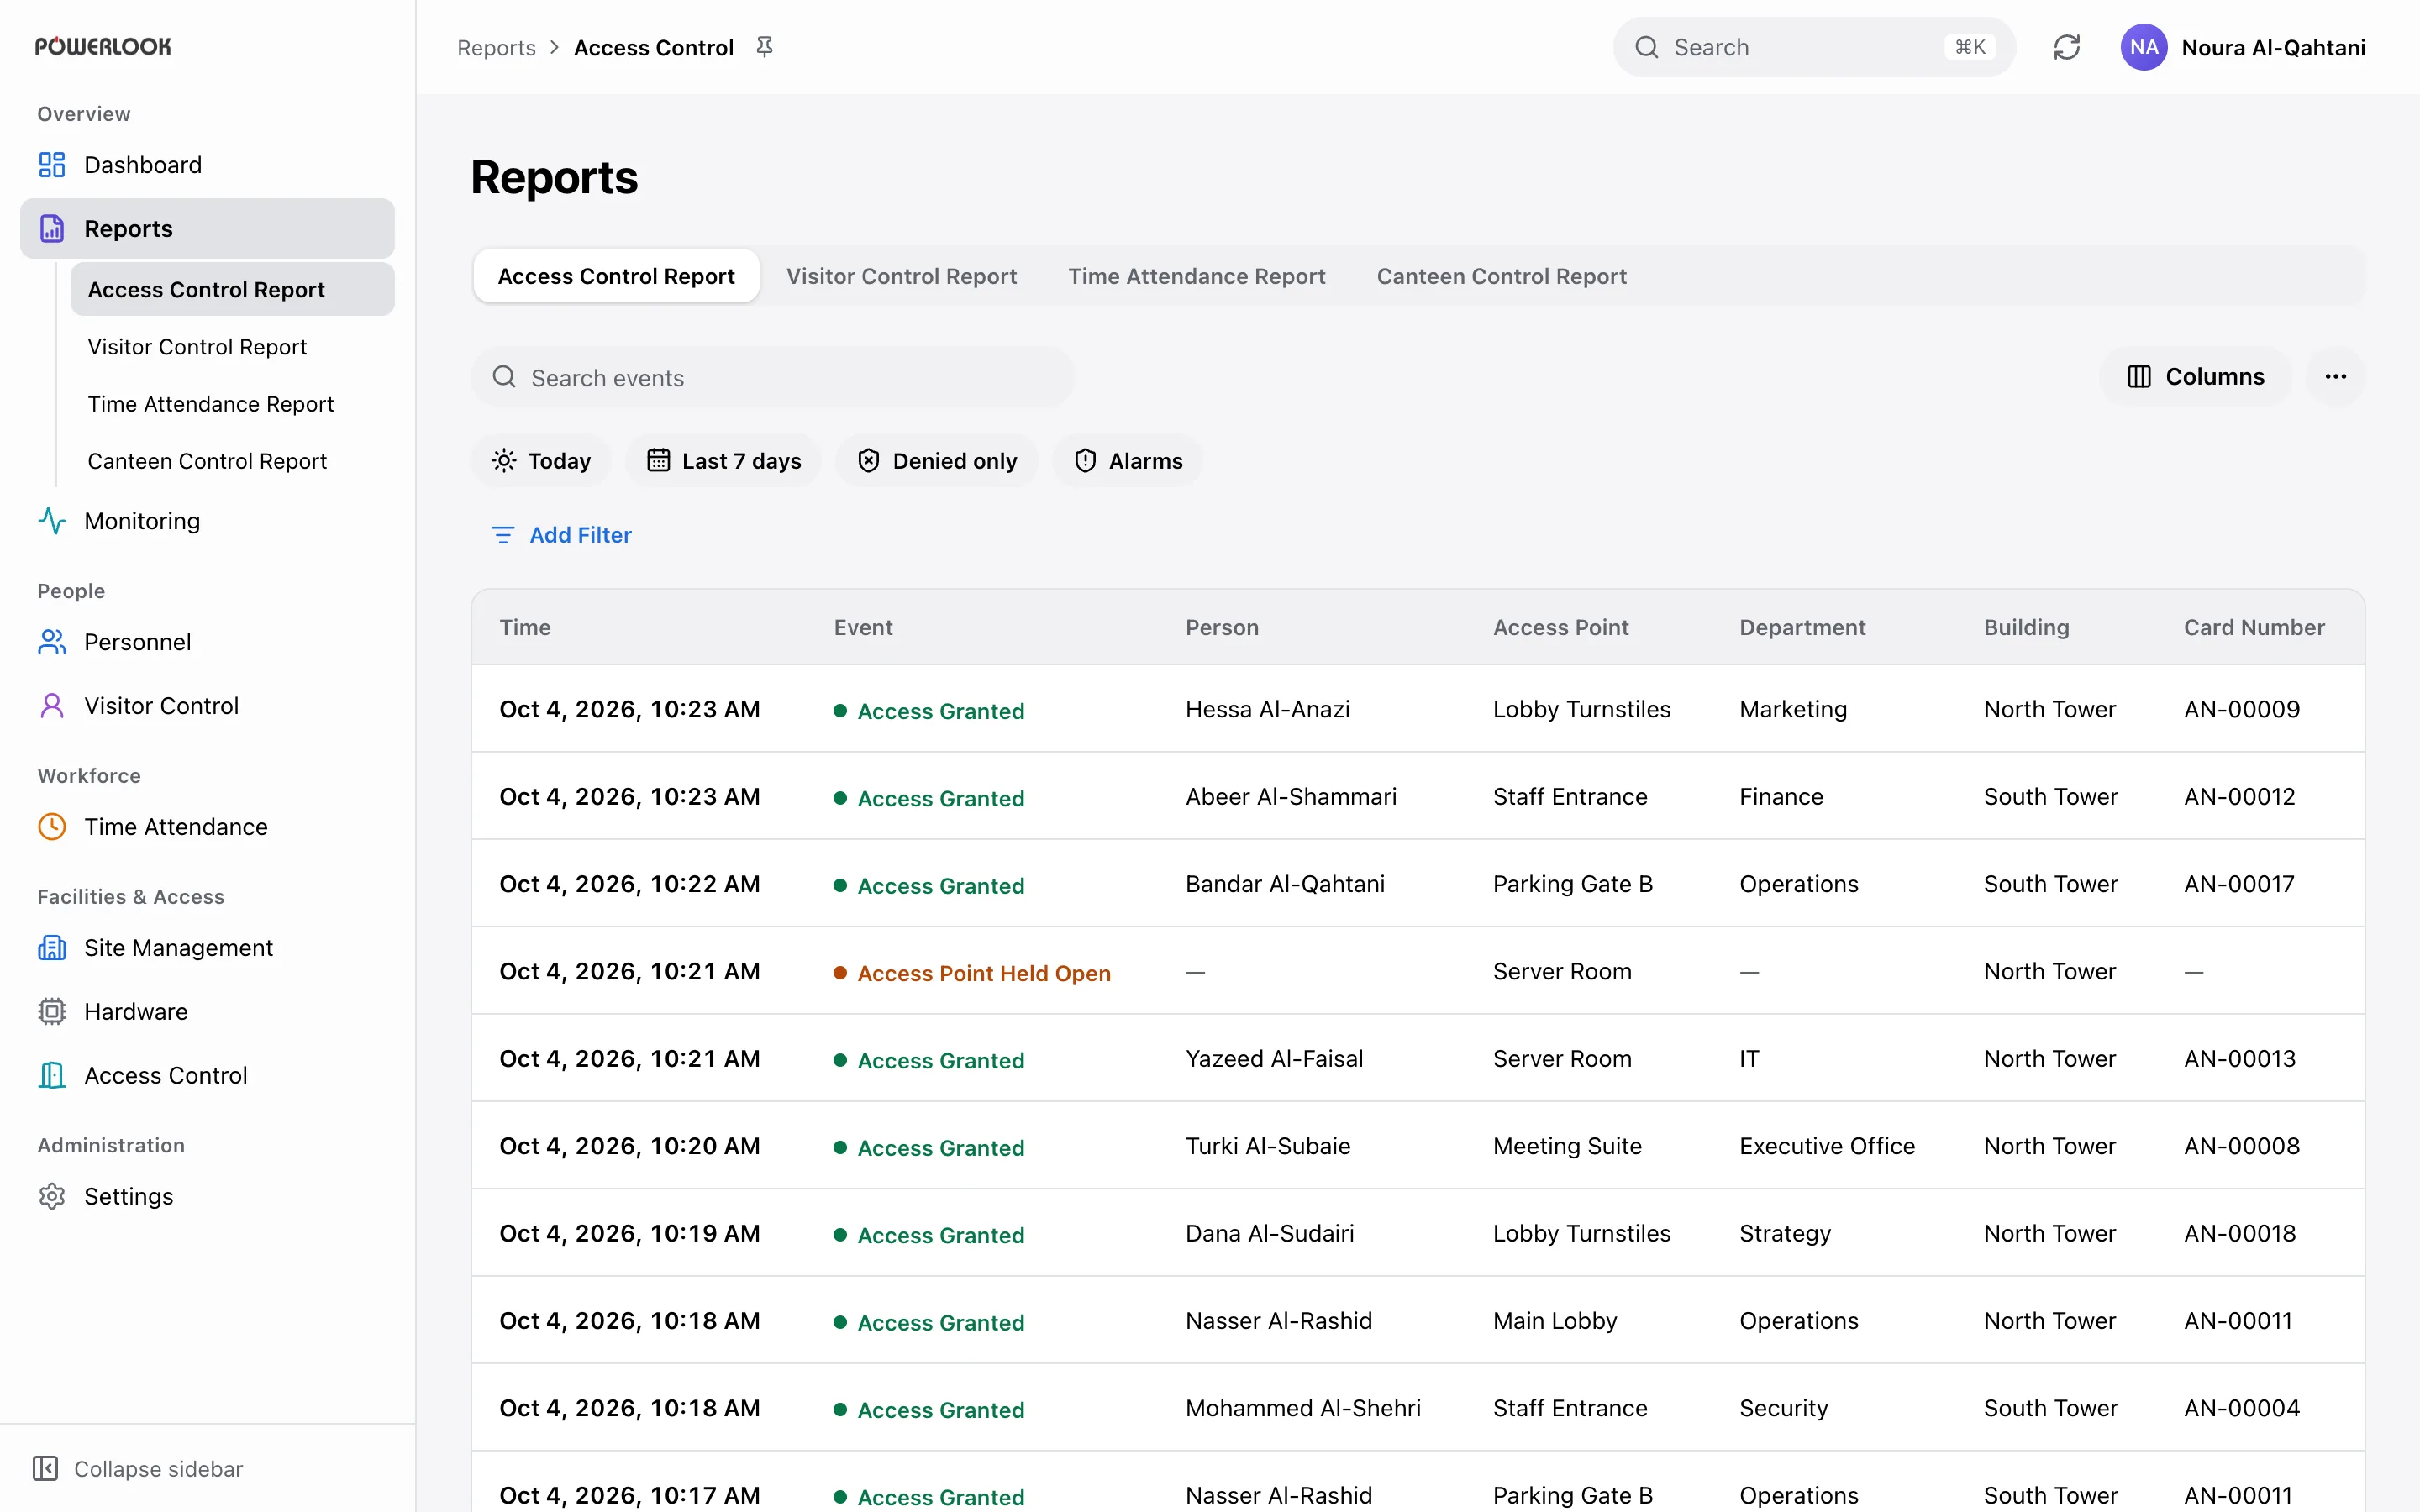This screenshot has height=1512, width=2420.
Task: Click the Reports breadcrumb link
Action: [496, 48]
